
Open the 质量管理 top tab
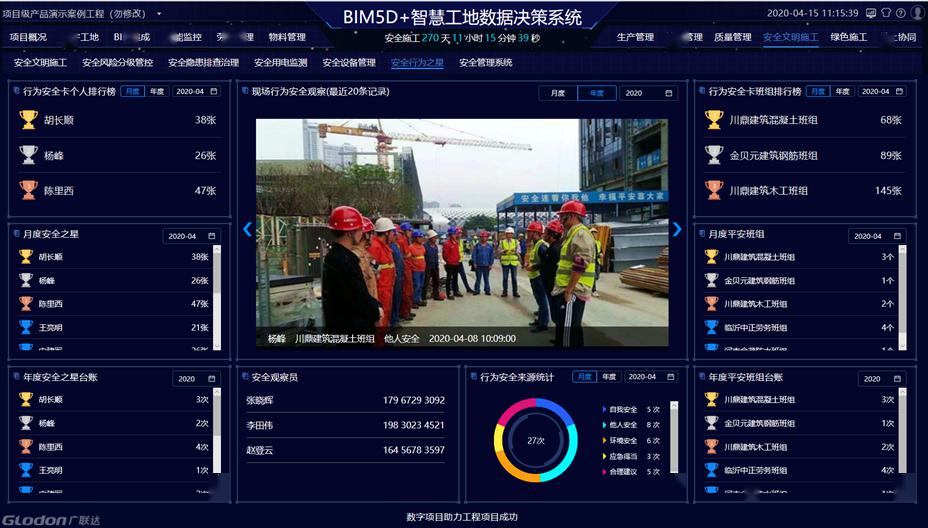pyautogui.click(x=733, y=37)
